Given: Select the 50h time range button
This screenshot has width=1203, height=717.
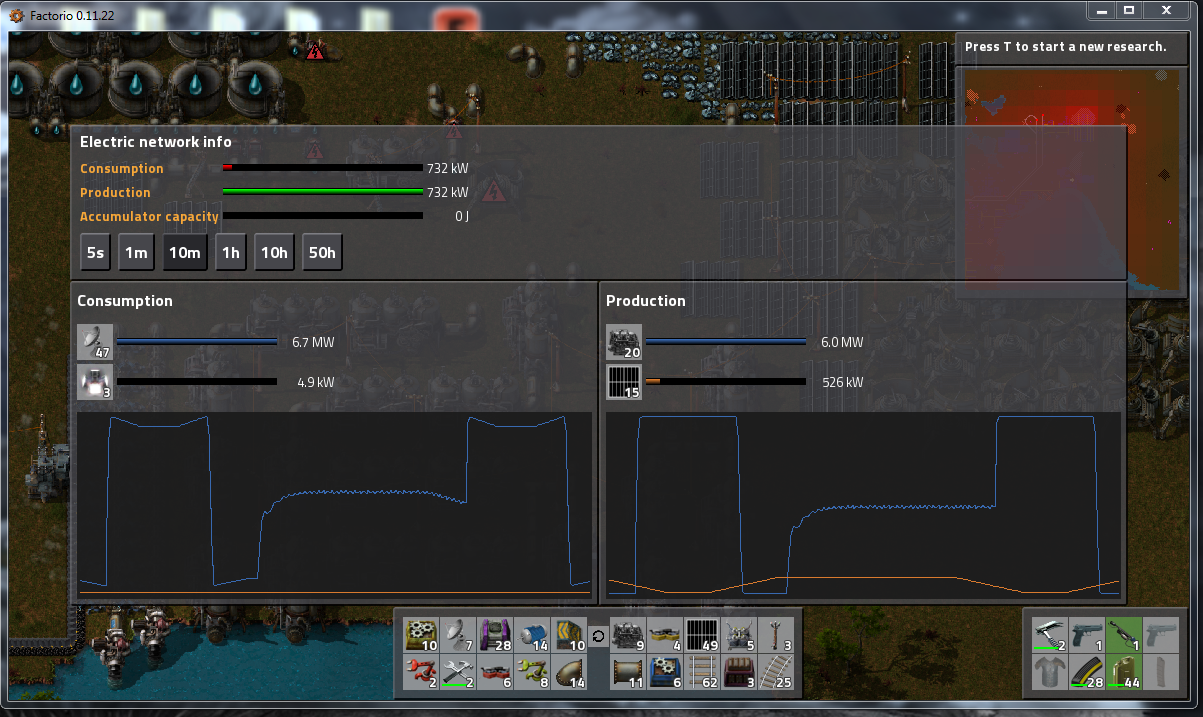Looking at the screenshot, I should 322,253.
